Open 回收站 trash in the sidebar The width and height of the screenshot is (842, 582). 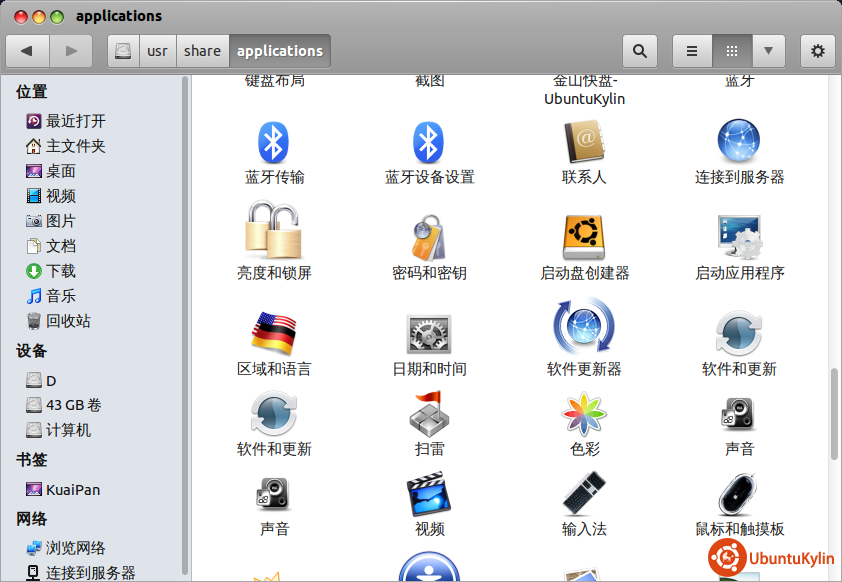(x=67, y=321)
